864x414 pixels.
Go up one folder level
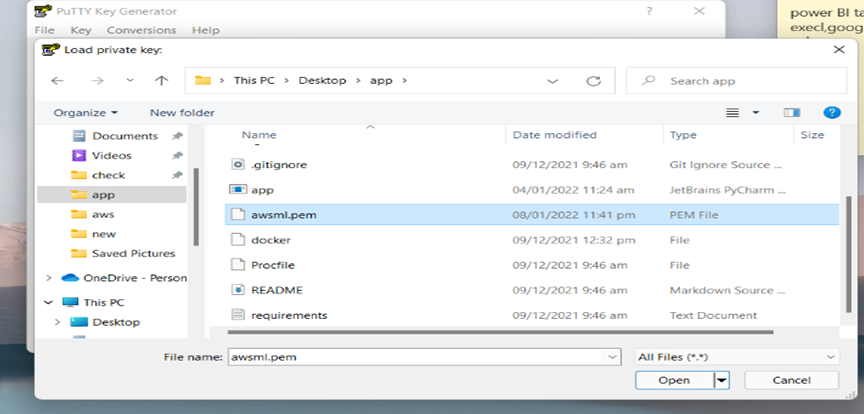(161, 80)
